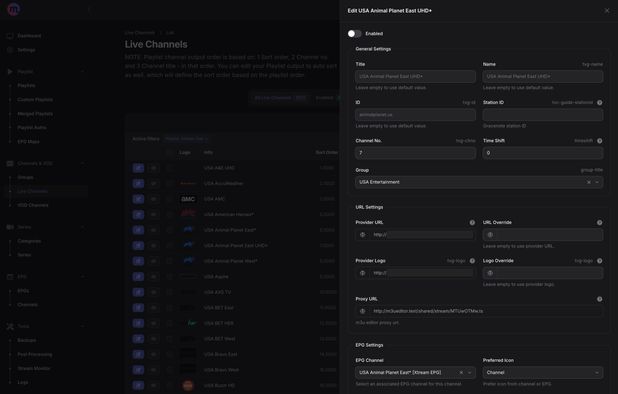Screen dimensions: 618x394
Task: Select all rows checkbox in table header
Action: 169,152
